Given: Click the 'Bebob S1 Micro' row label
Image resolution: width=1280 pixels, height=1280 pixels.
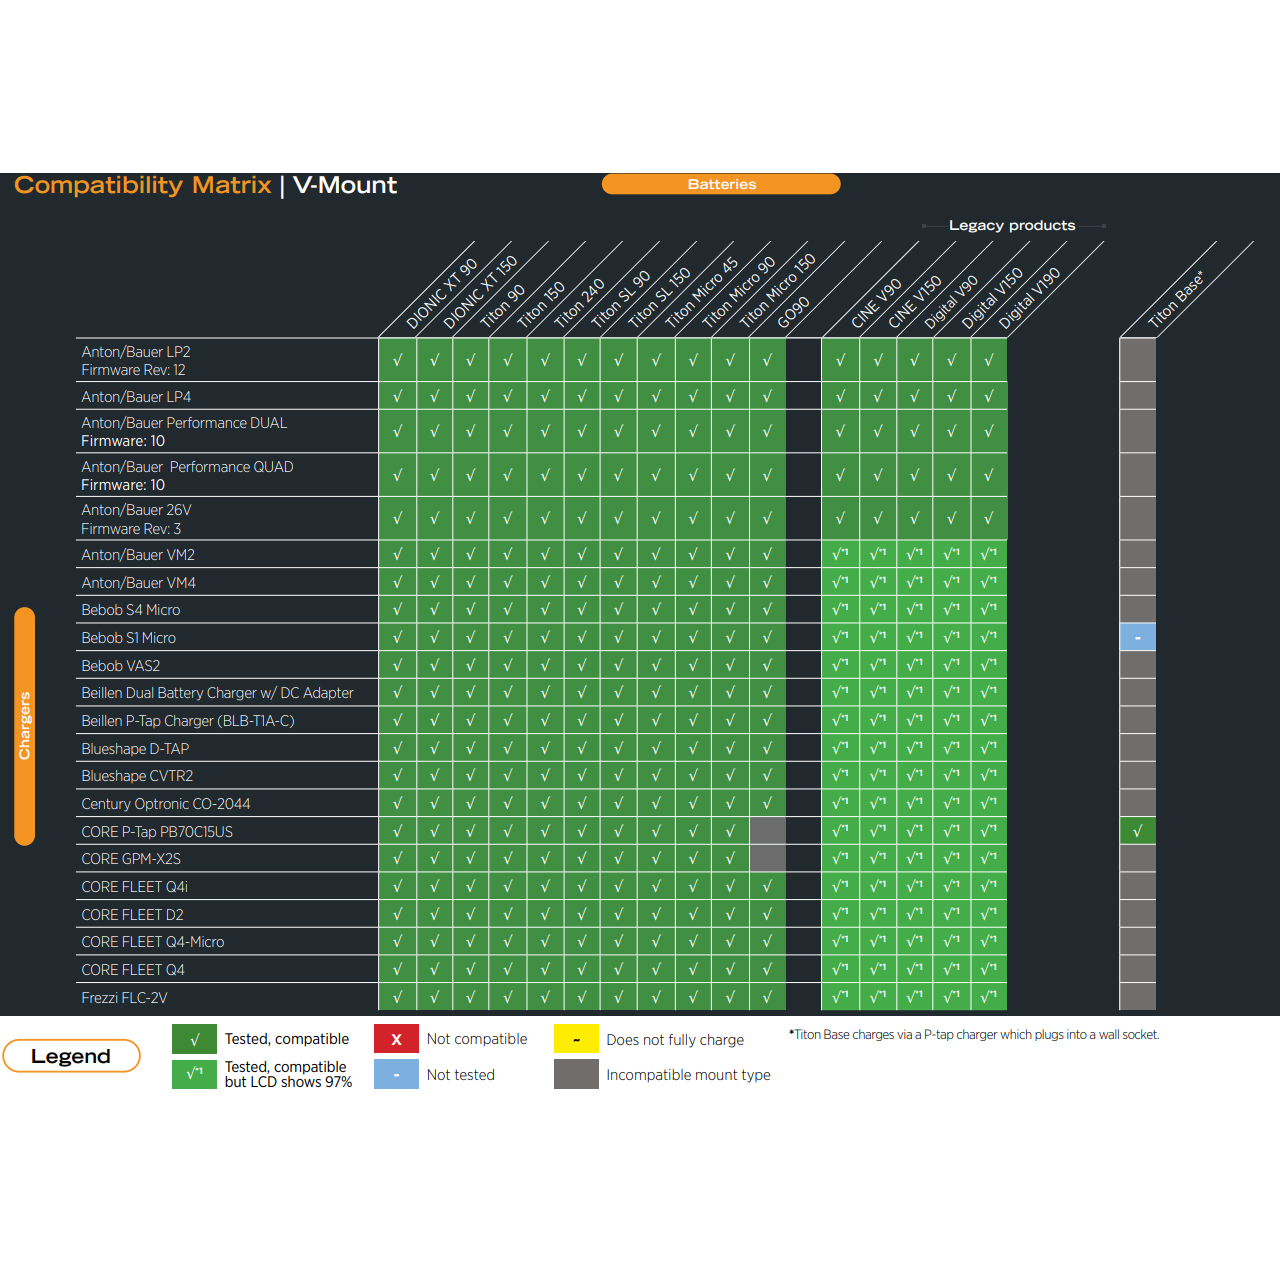Looking at the screenshot, I should coord(129,638).
